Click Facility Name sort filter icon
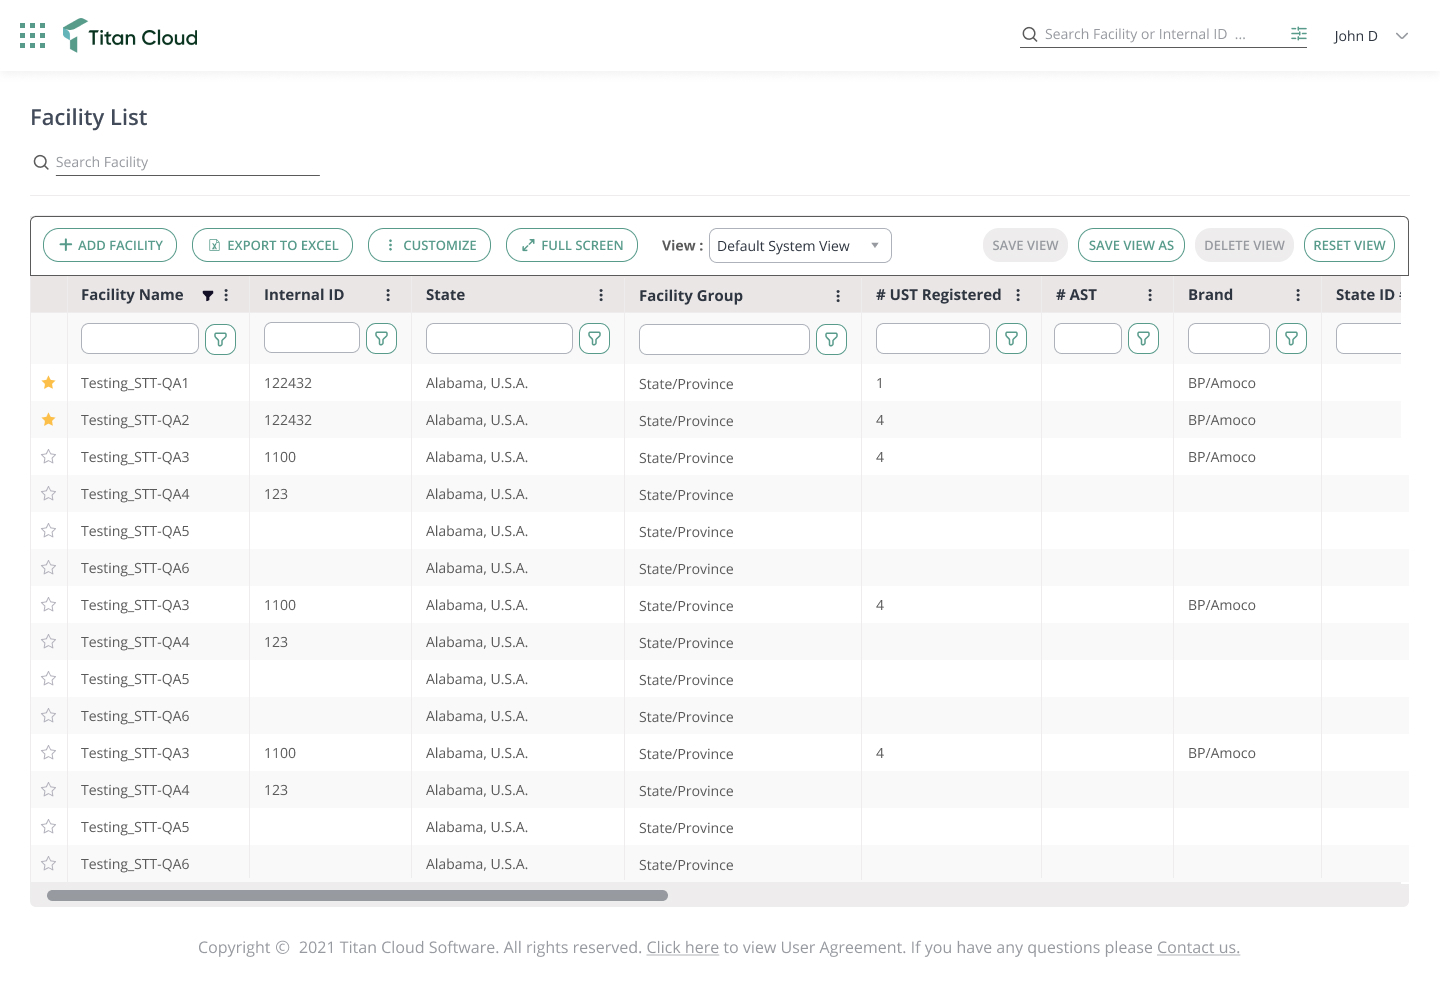The width and height of the screenshot is (1440, 990). (208, 295)
